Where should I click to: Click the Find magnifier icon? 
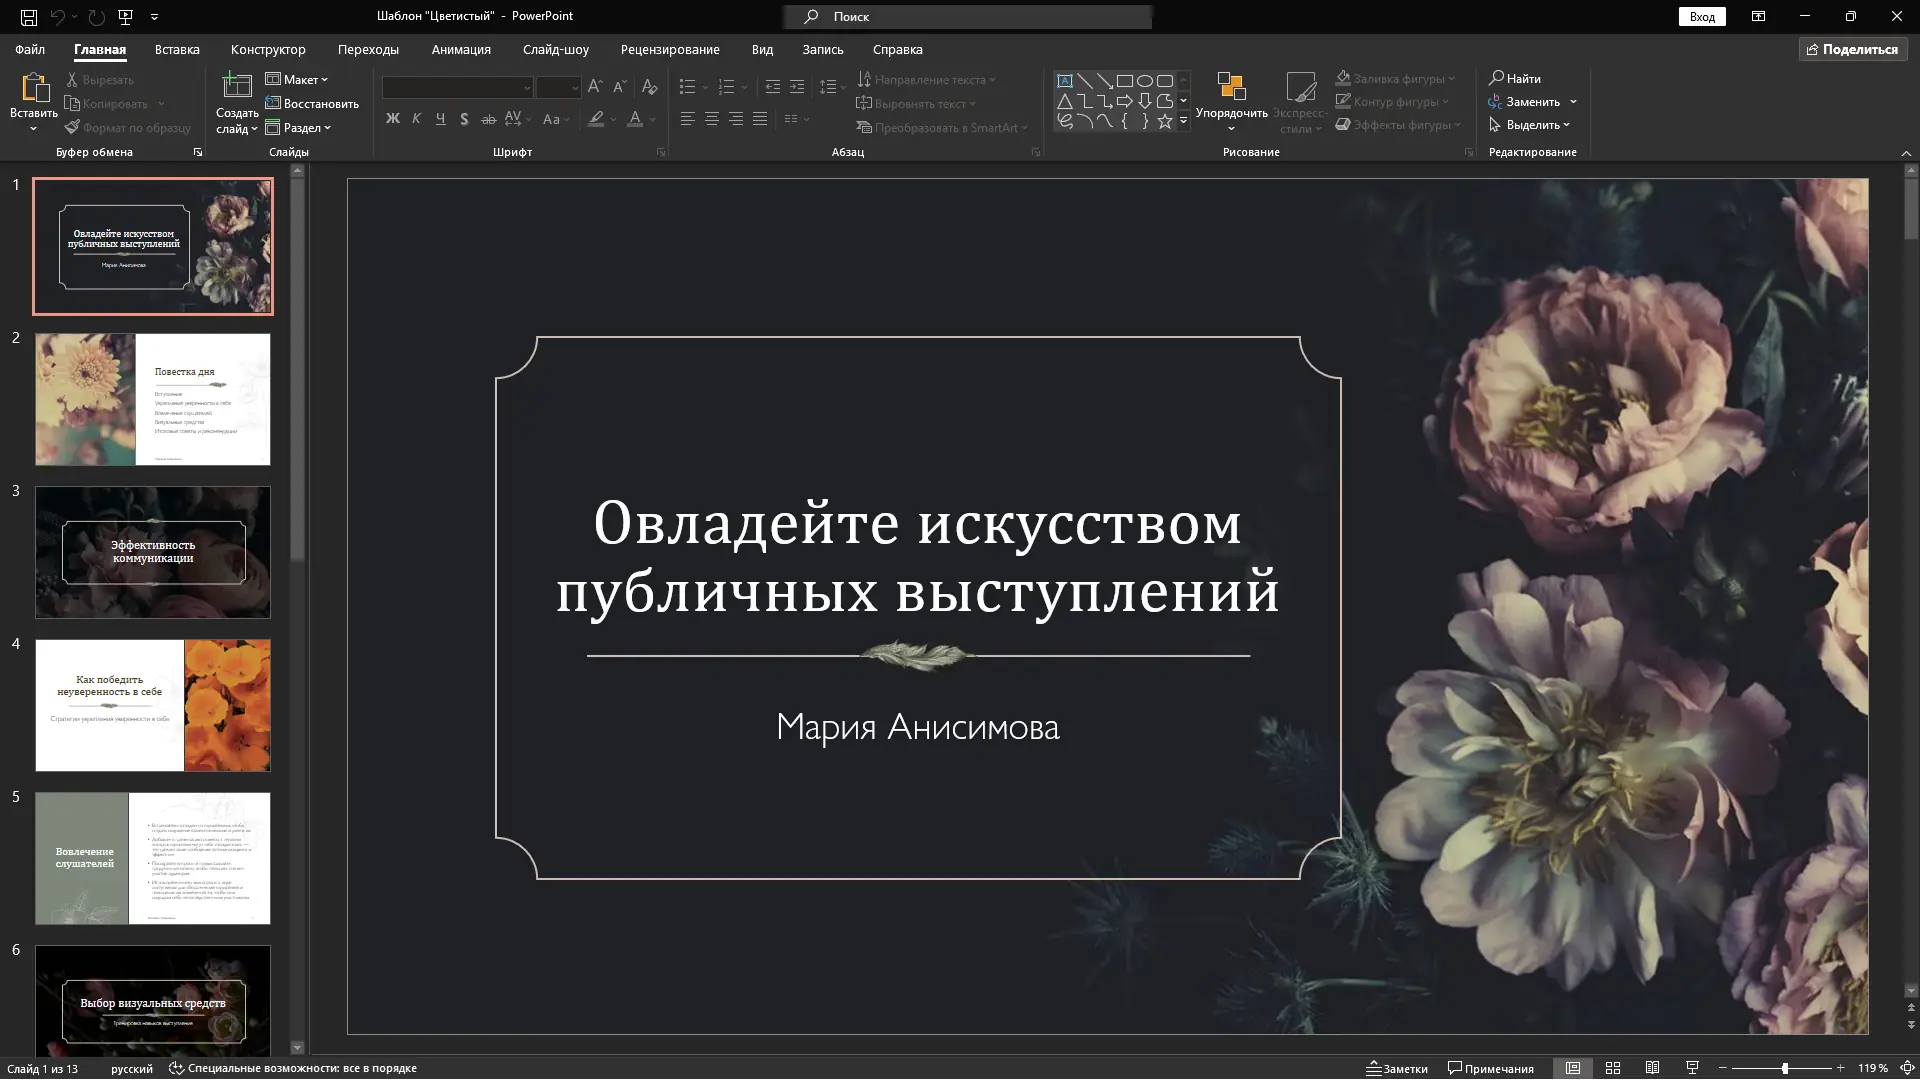point(1496,78)
